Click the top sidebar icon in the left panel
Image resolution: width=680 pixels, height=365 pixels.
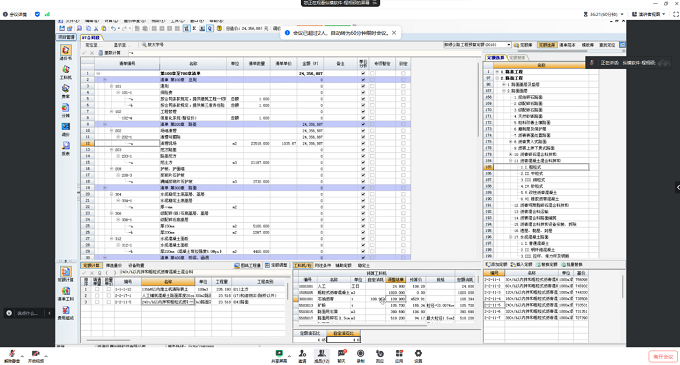[66, 52]
